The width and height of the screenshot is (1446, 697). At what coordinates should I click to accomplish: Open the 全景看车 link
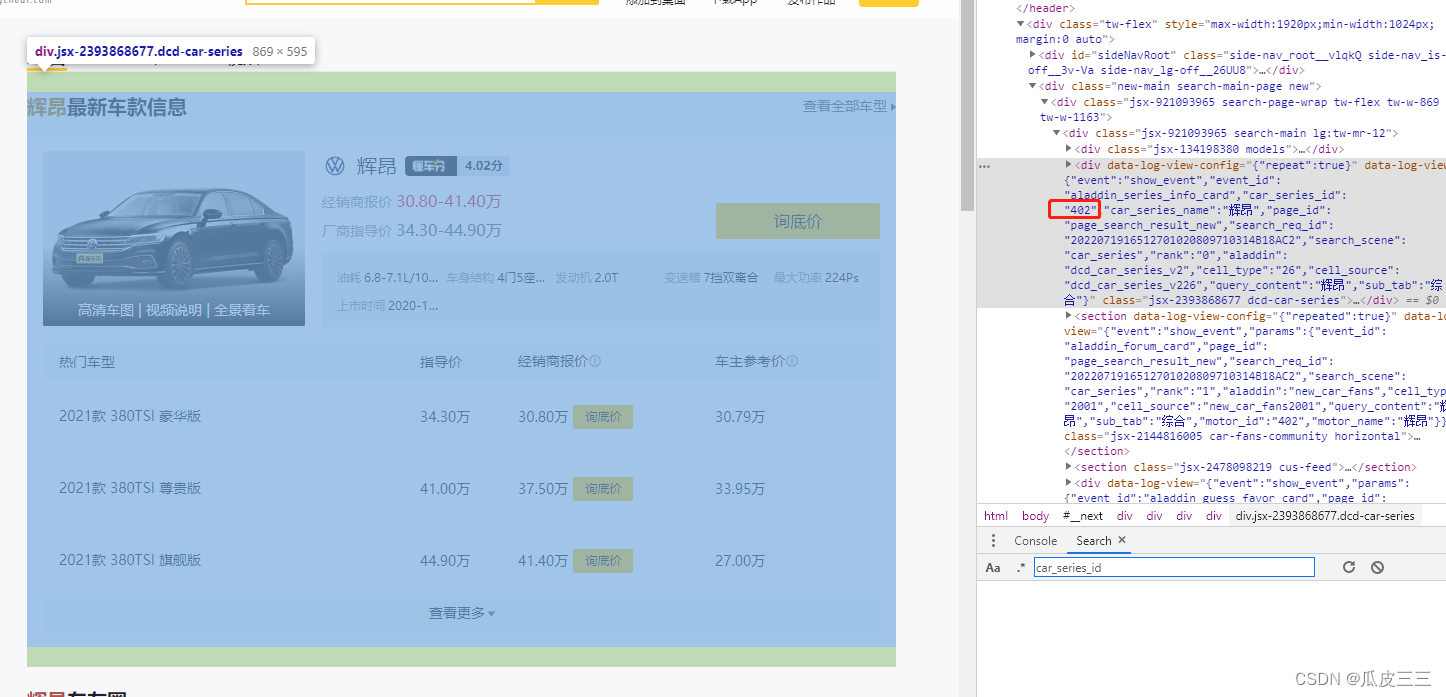click(x=242, y=310)
